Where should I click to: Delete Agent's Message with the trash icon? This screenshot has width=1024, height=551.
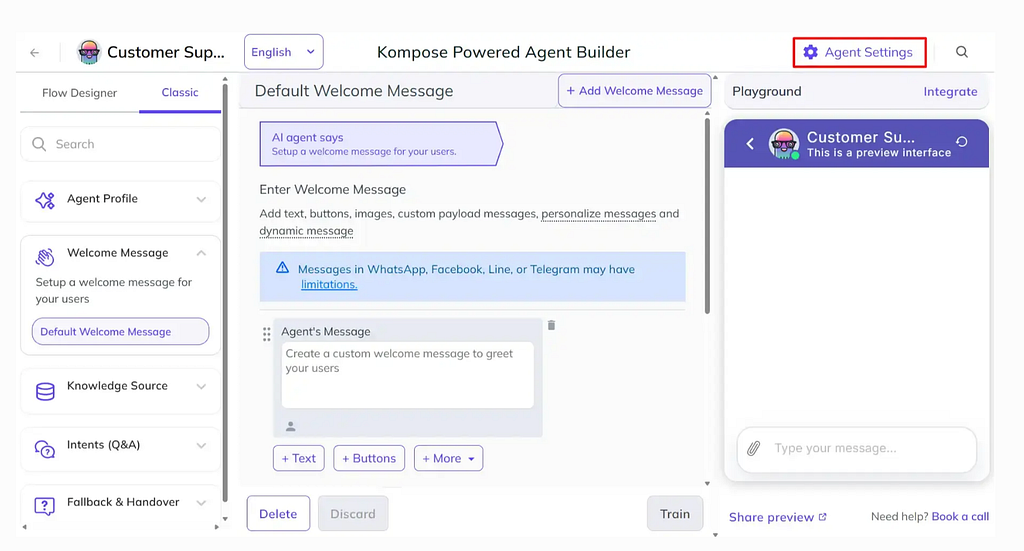551,325
